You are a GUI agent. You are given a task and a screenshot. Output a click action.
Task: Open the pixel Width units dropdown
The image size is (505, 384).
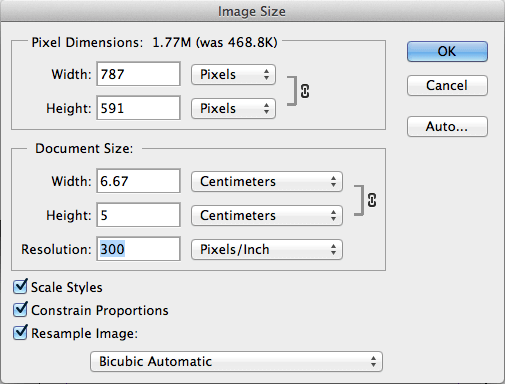click(233, 74)
